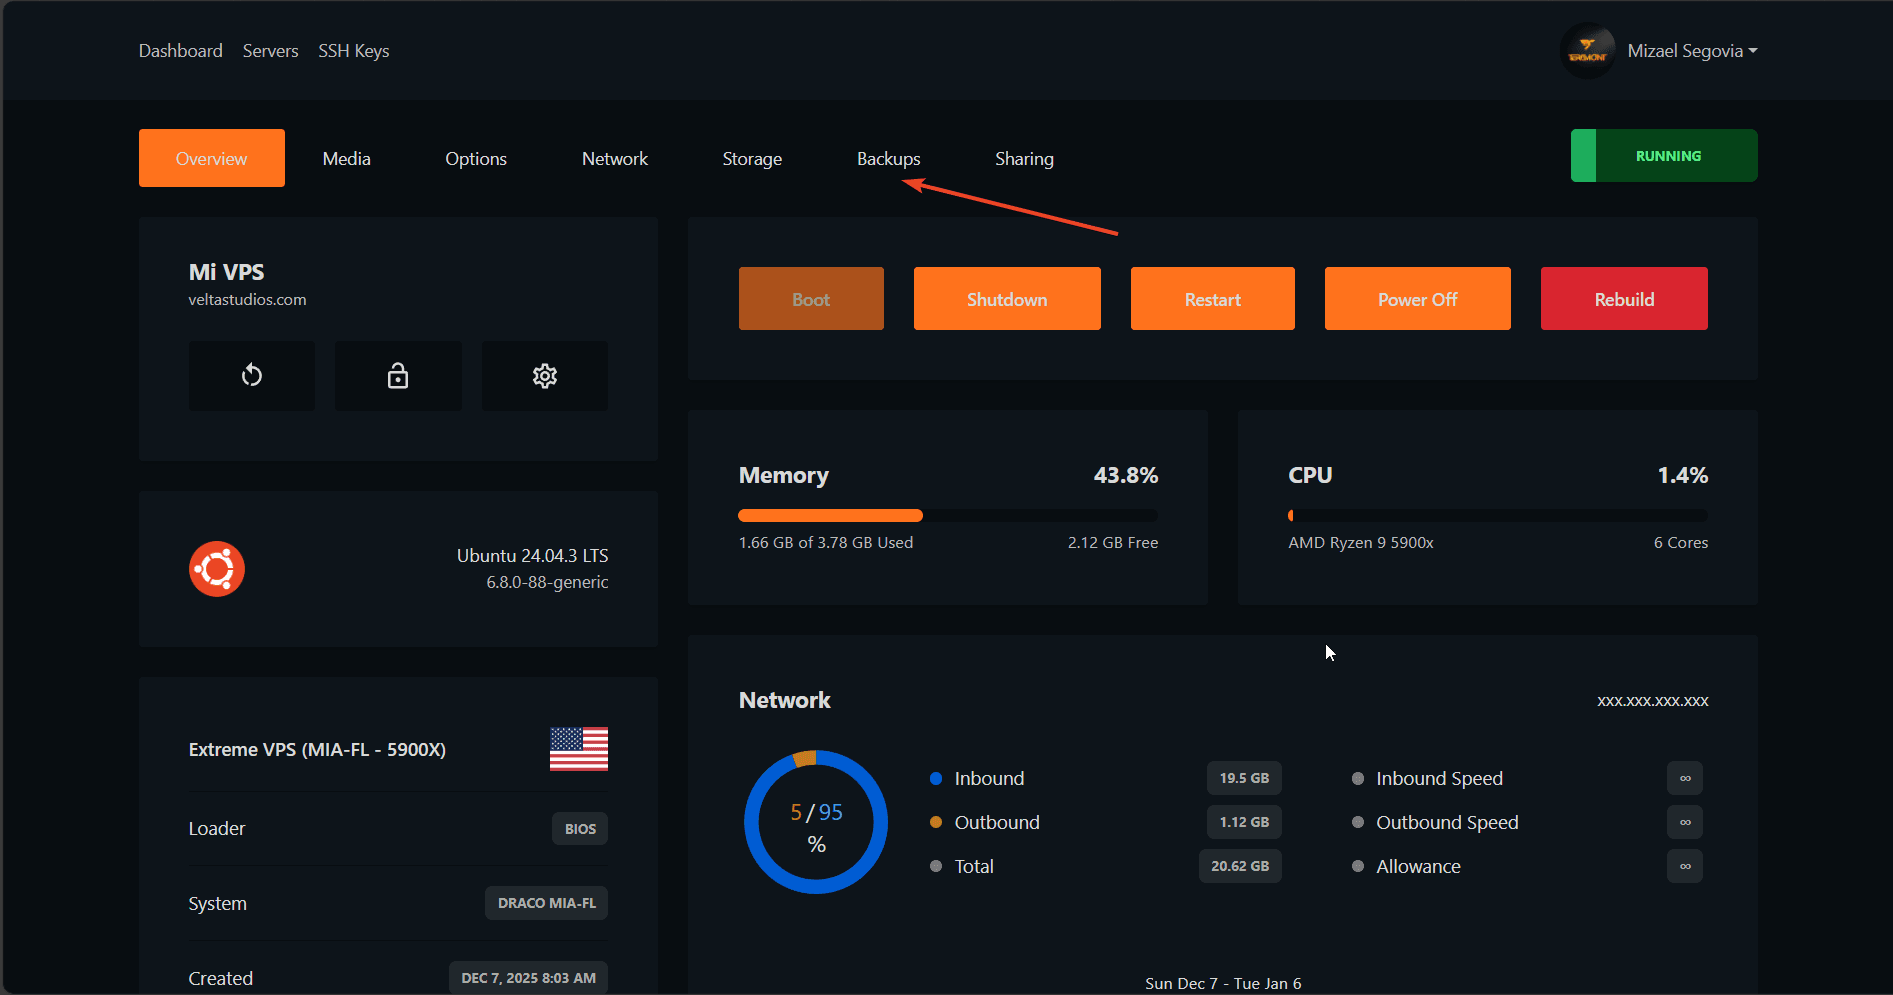Click the reset/refresh icon under Mi VPS

click(x=252, y=376)
